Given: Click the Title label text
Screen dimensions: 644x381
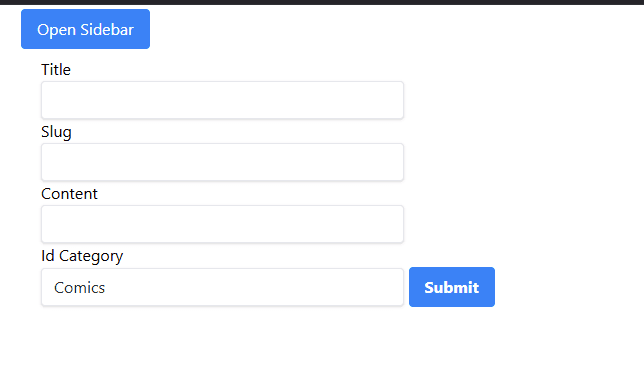Looking at the screenshot, I should point(56,70).
